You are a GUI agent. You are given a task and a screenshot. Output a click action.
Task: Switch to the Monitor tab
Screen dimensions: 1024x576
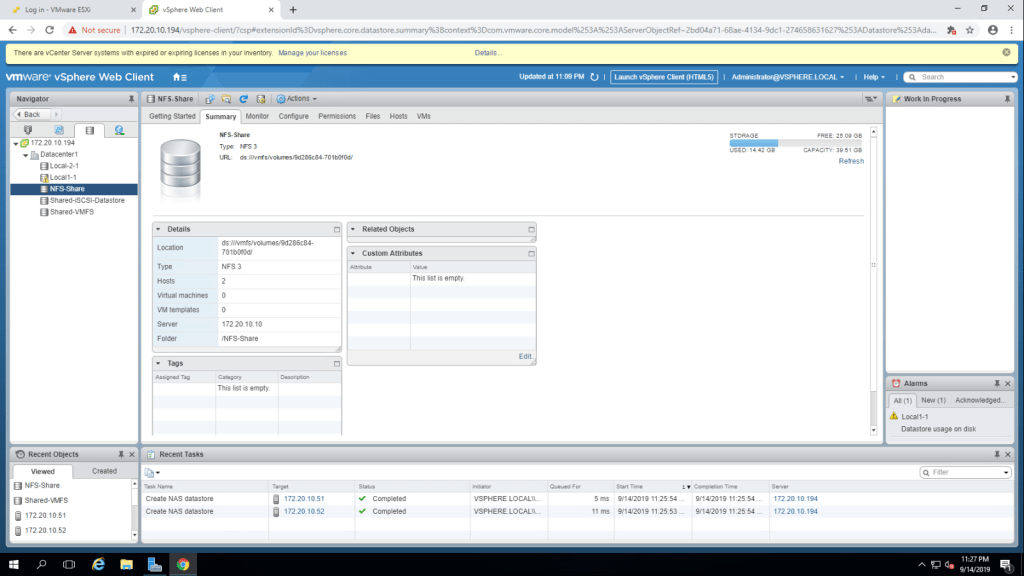(257, 116)
